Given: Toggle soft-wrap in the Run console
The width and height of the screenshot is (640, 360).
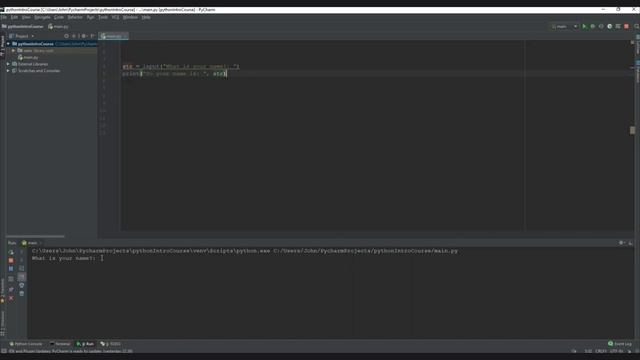Looking at the screenshot, I should coord(22,269).
